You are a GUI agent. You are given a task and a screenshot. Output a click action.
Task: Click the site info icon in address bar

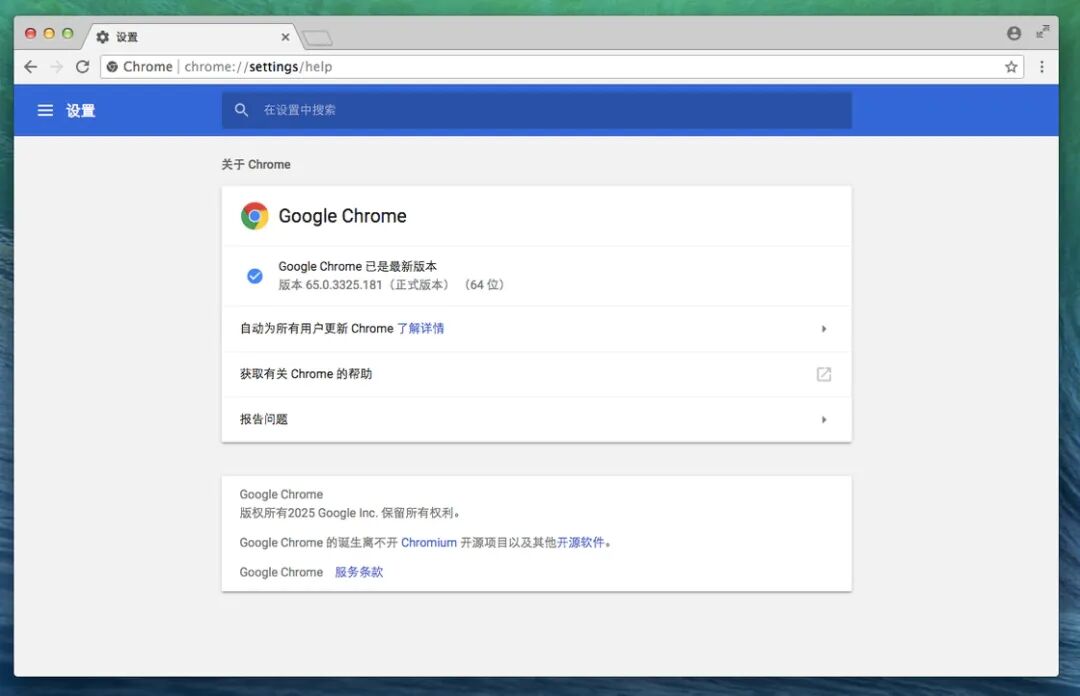click(112, 67)
